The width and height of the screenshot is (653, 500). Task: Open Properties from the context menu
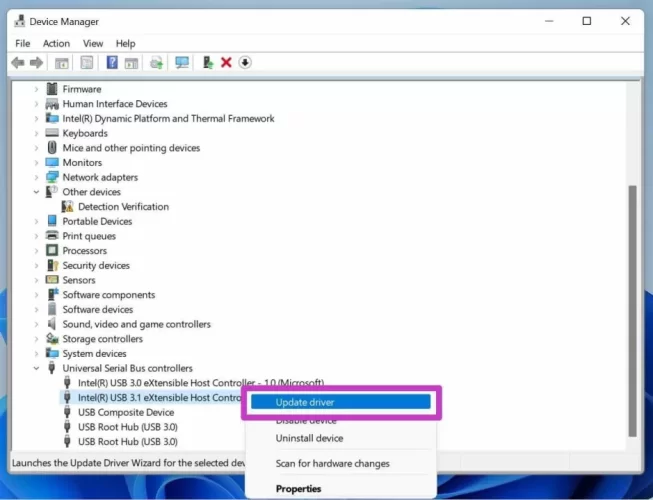pyautogui.click(x=298, y=489)
